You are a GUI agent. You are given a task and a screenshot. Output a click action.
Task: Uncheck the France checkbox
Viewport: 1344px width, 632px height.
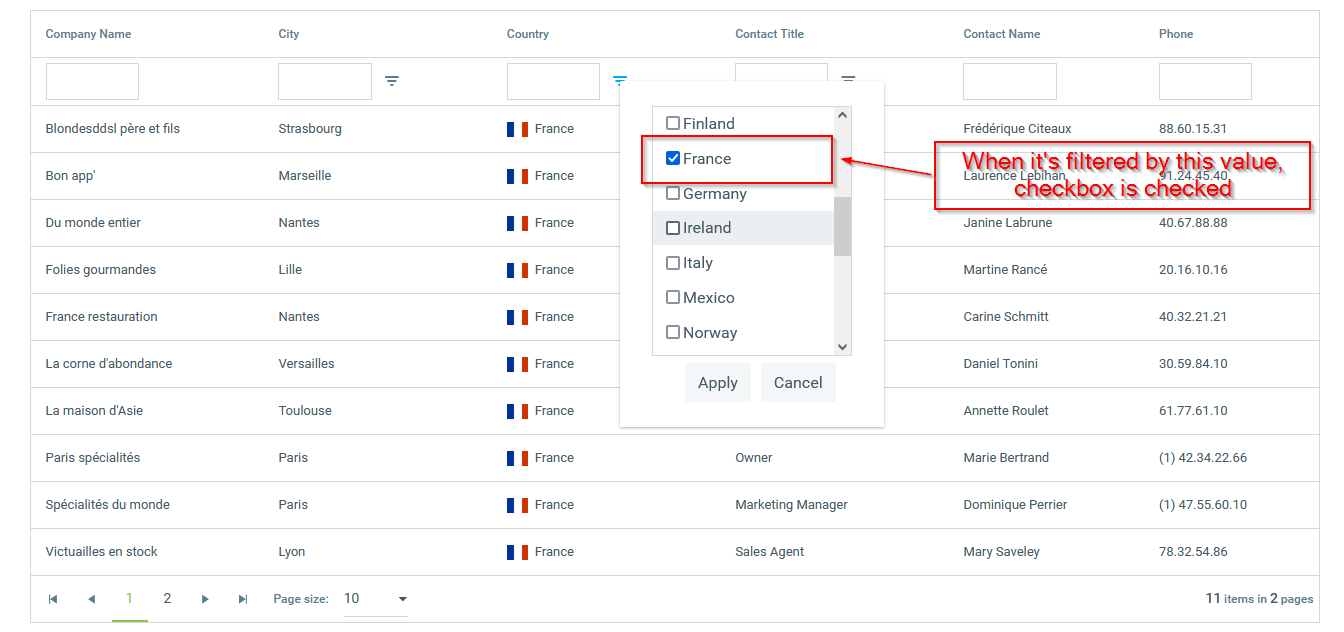point(673,159)
